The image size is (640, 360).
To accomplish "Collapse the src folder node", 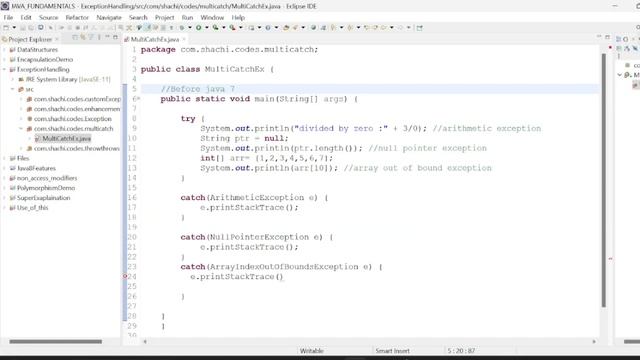I will 13,89.
